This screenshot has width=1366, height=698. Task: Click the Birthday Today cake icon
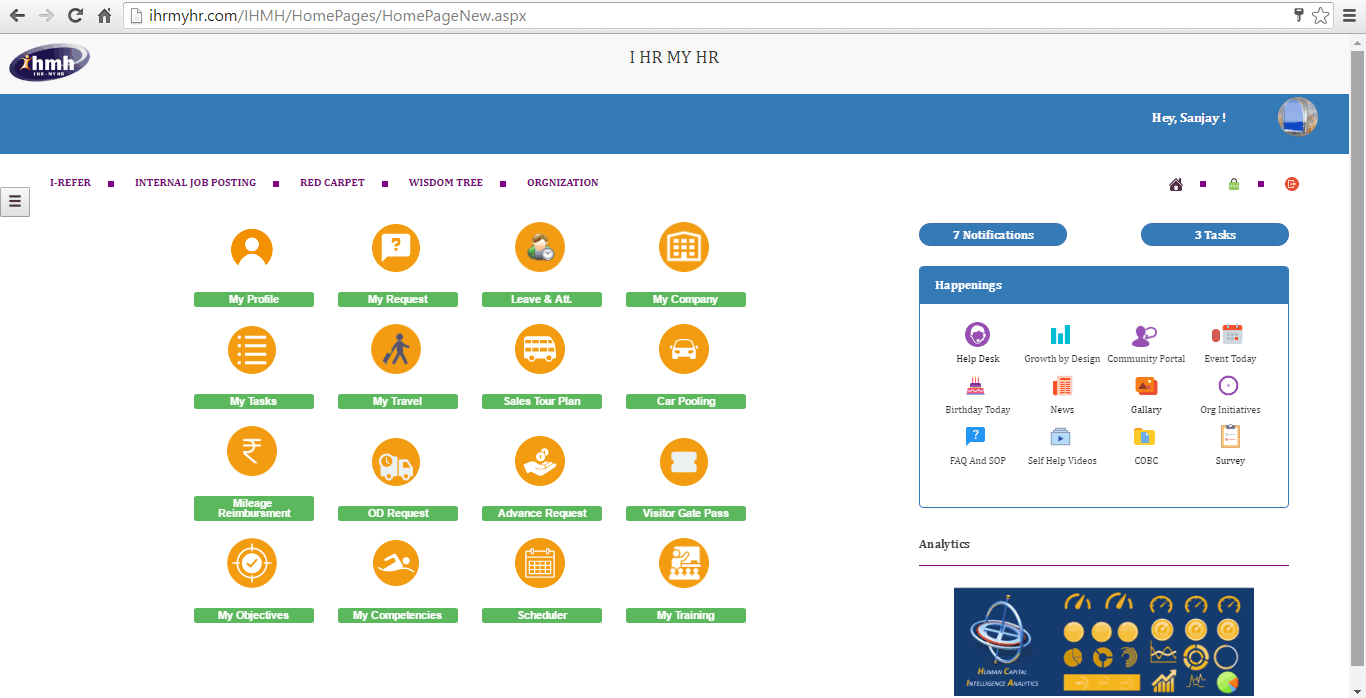[x=976, y=386]
